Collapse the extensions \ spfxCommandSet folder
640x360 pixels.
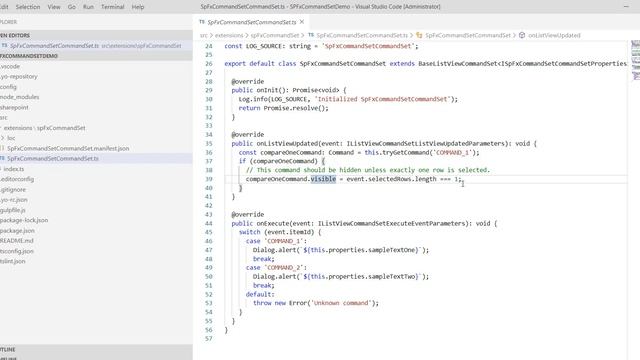click(44, 128)
